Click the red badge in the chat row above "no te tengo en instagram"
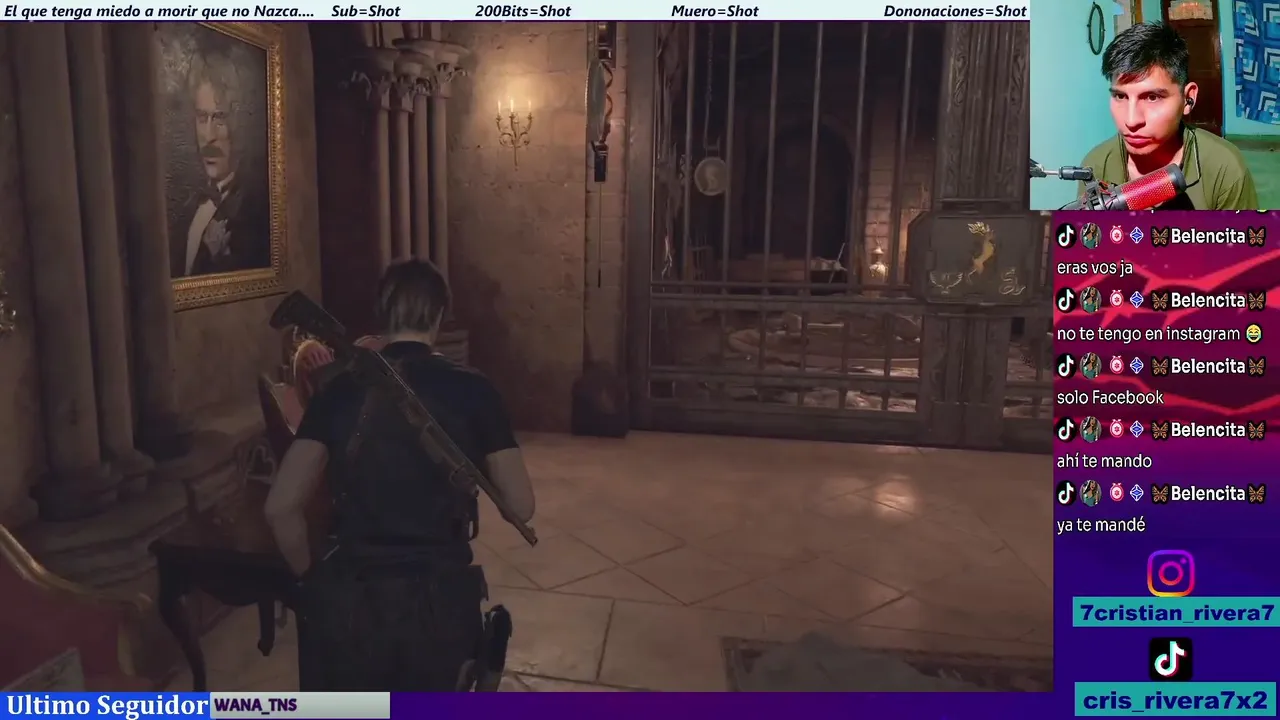Viewport: 1280px width, 720px height. (1116, 300)
